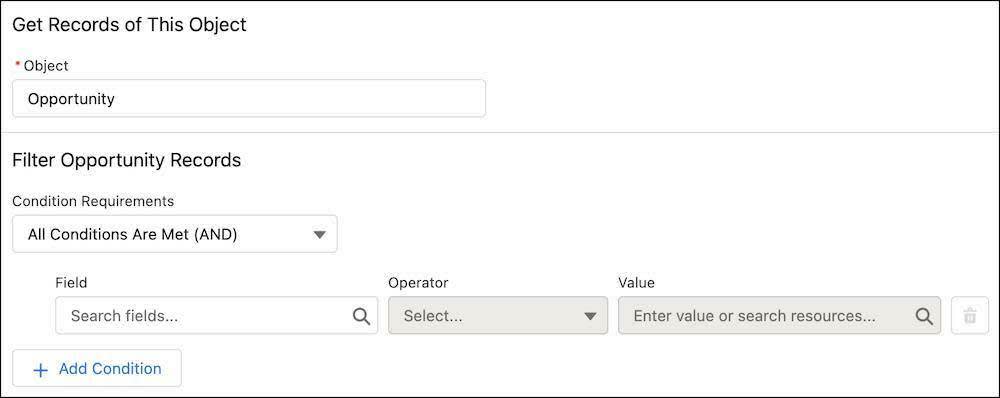Click the red required asterisk near Object
The height and width of the screenshot is (398, 1000).
coord(18,64)
